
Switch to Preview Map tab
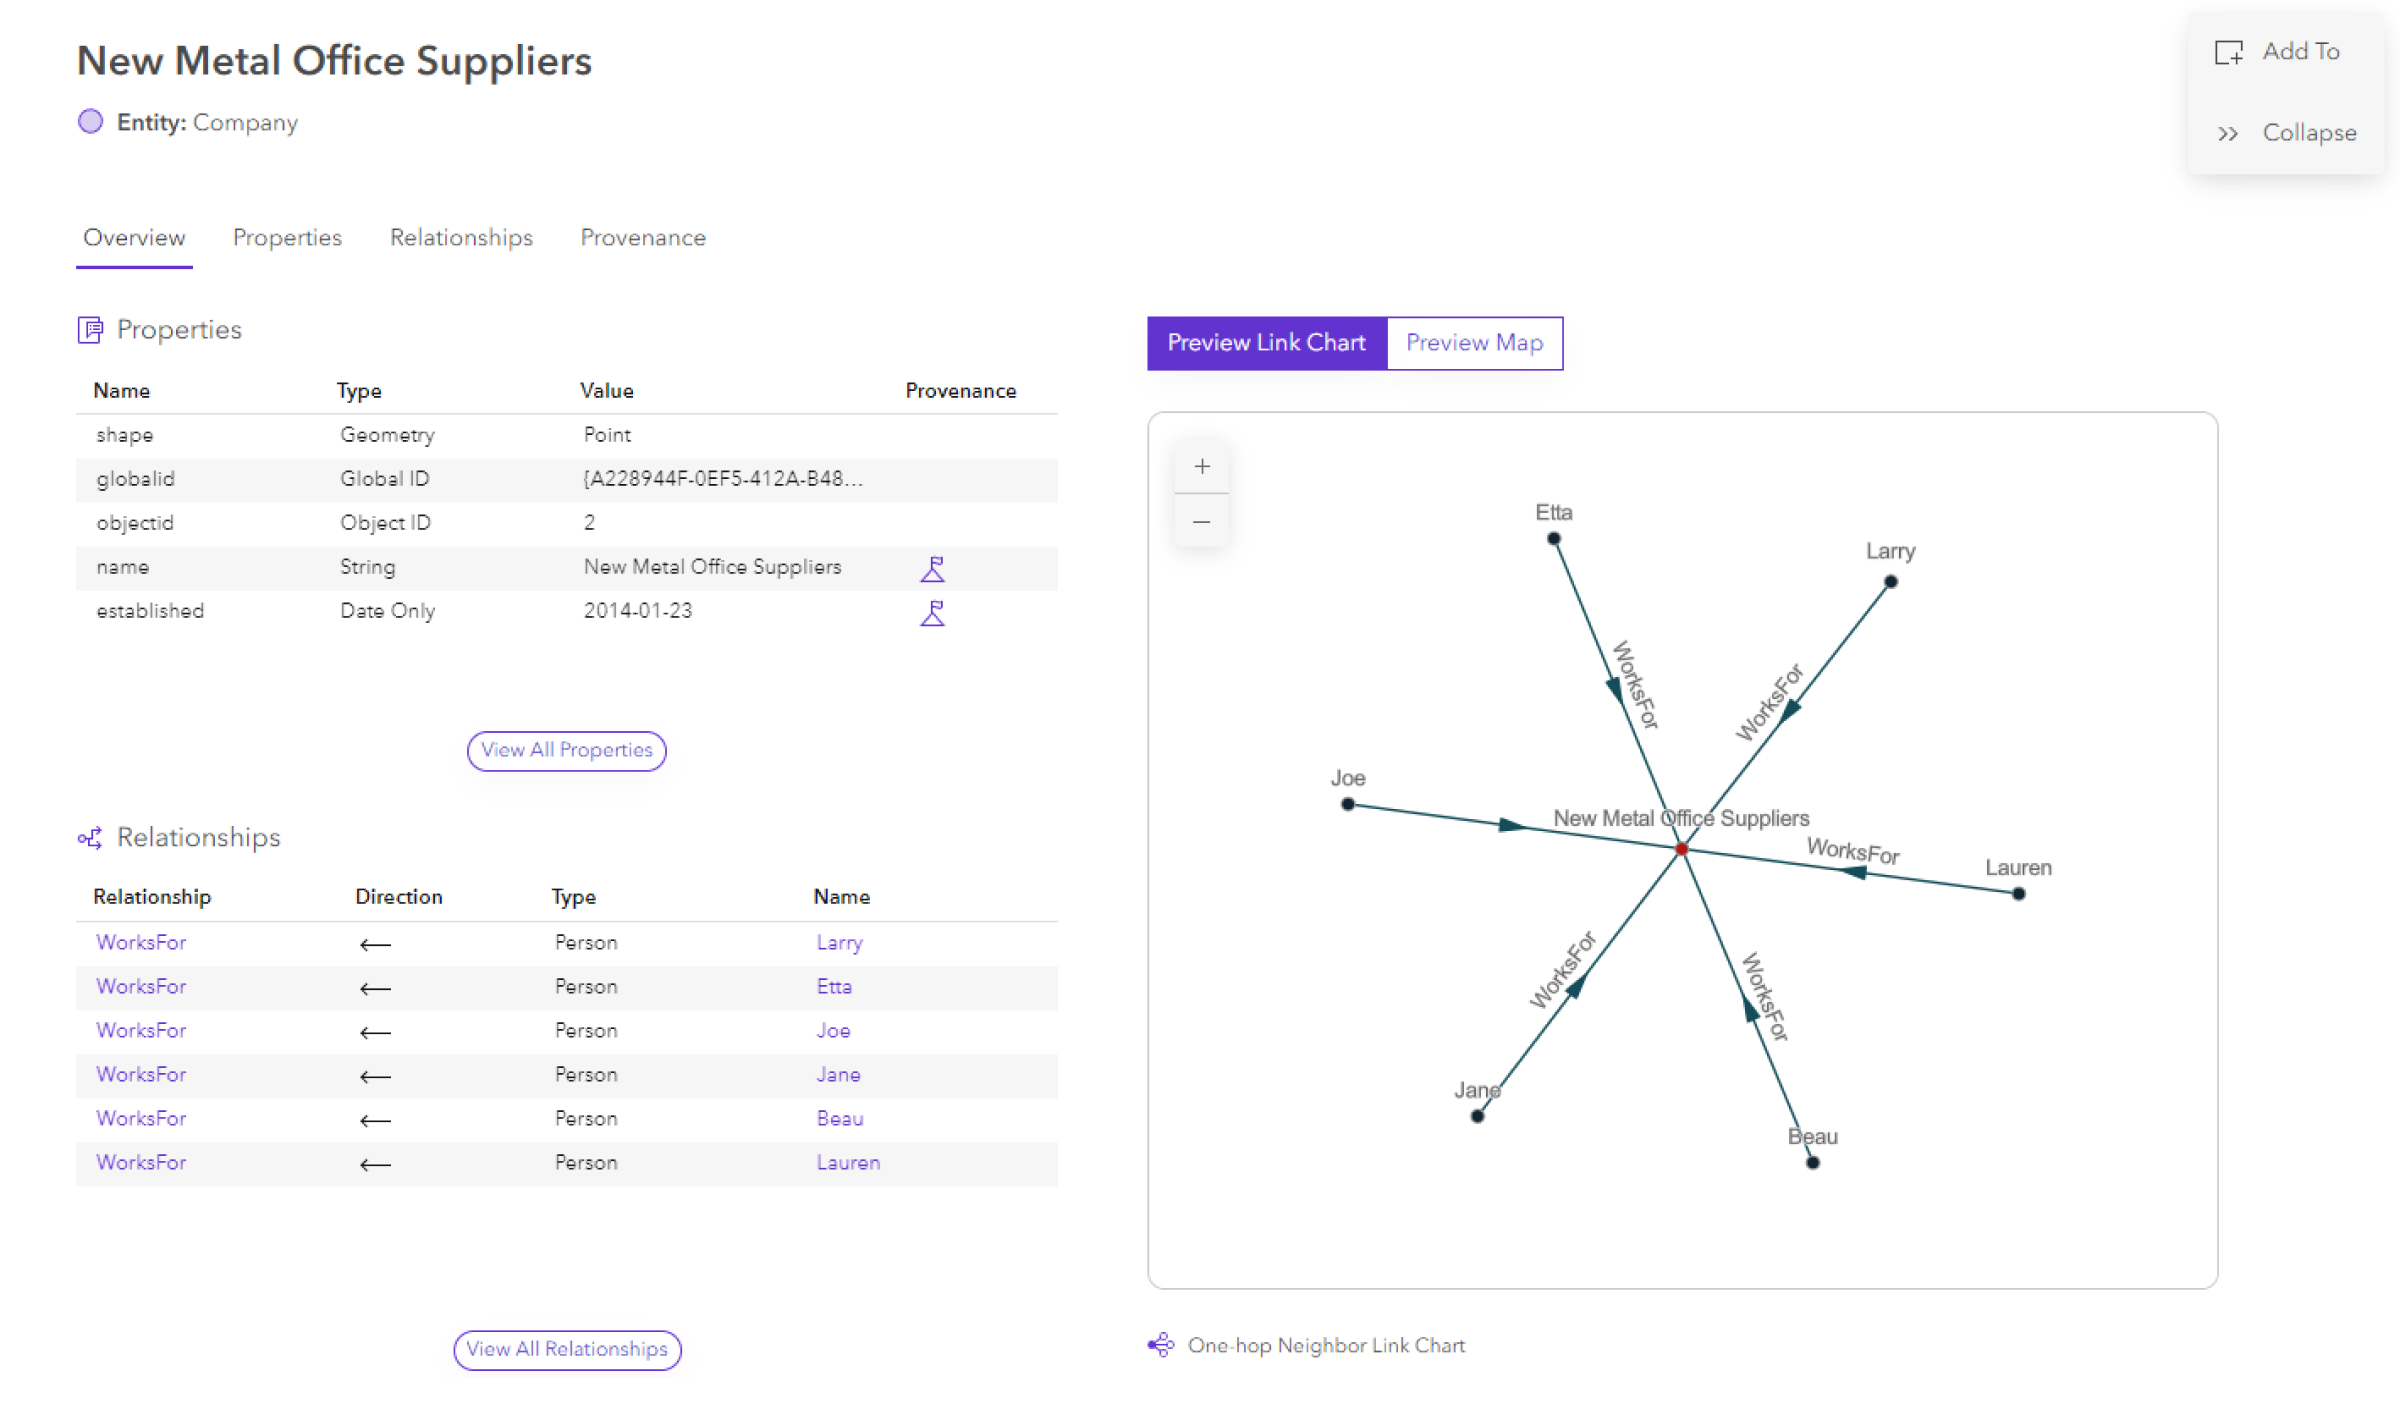click(x=1474, y=342)
